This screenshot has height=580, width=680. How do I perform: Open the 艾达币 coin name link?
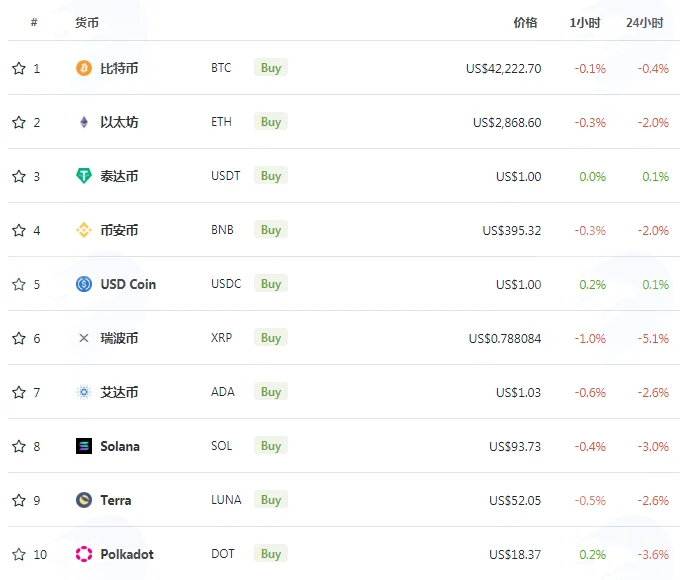[x=119, y=392]
